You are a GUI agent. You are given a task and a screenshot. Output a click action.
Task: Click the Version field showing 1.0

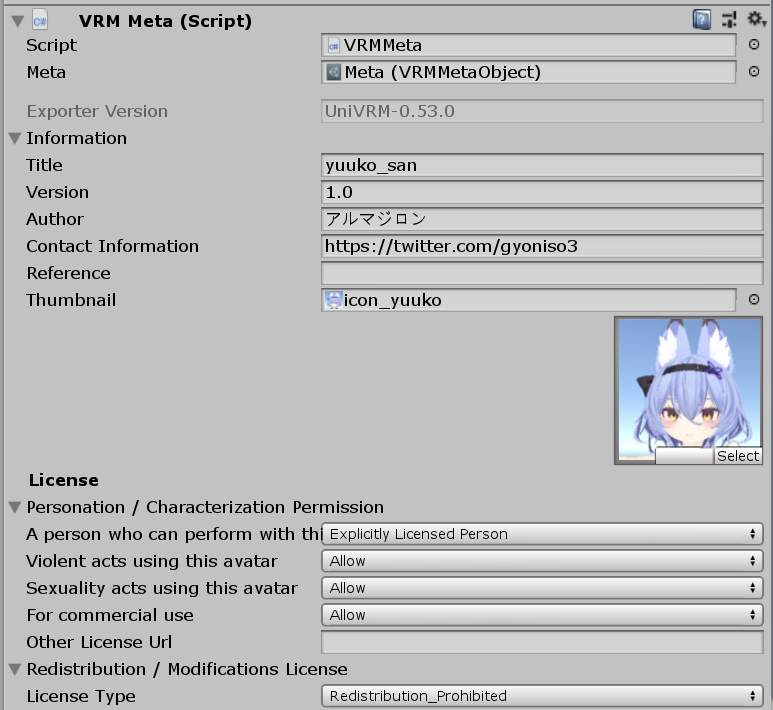pos(542,192)
